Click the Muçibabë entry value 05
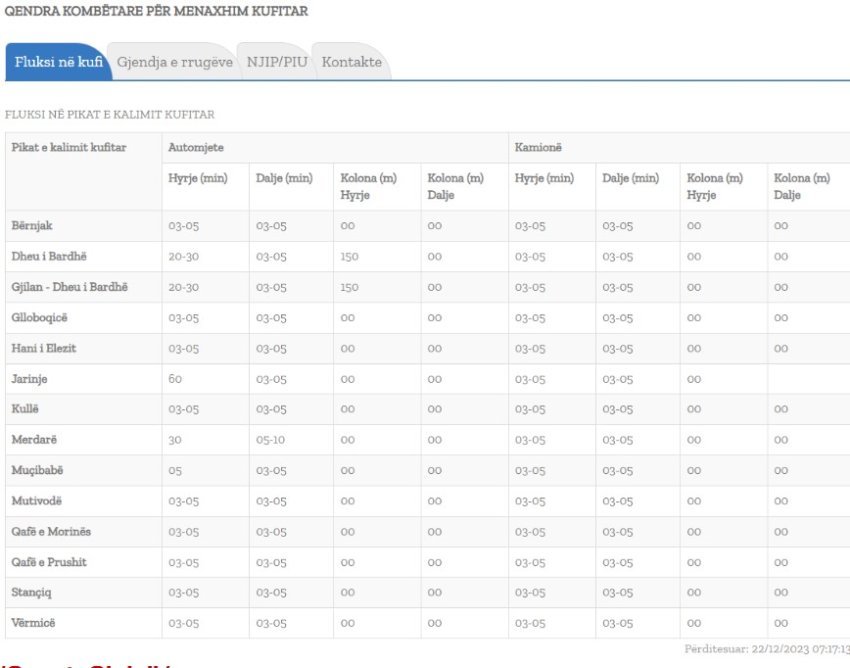 (x=175, y=471)
